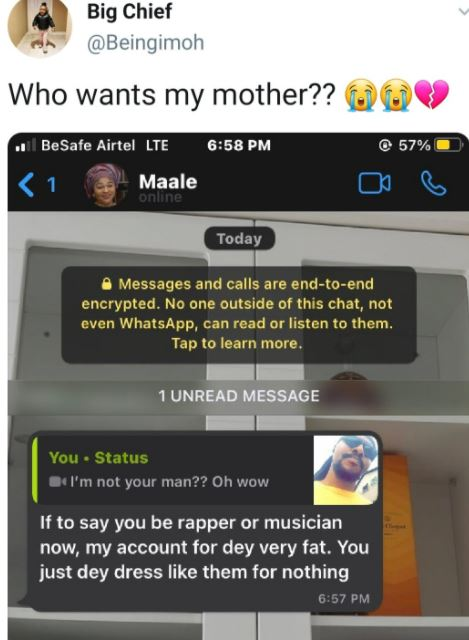Tap the 1 UNREAD MESSAGE divider
This screenshot has width=469, height=640.
239,396
